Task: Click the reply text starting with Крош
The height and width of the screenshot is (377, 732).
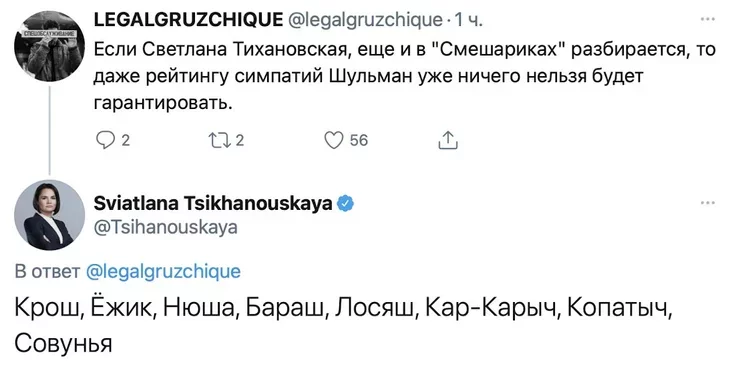Action: point(343,326)
